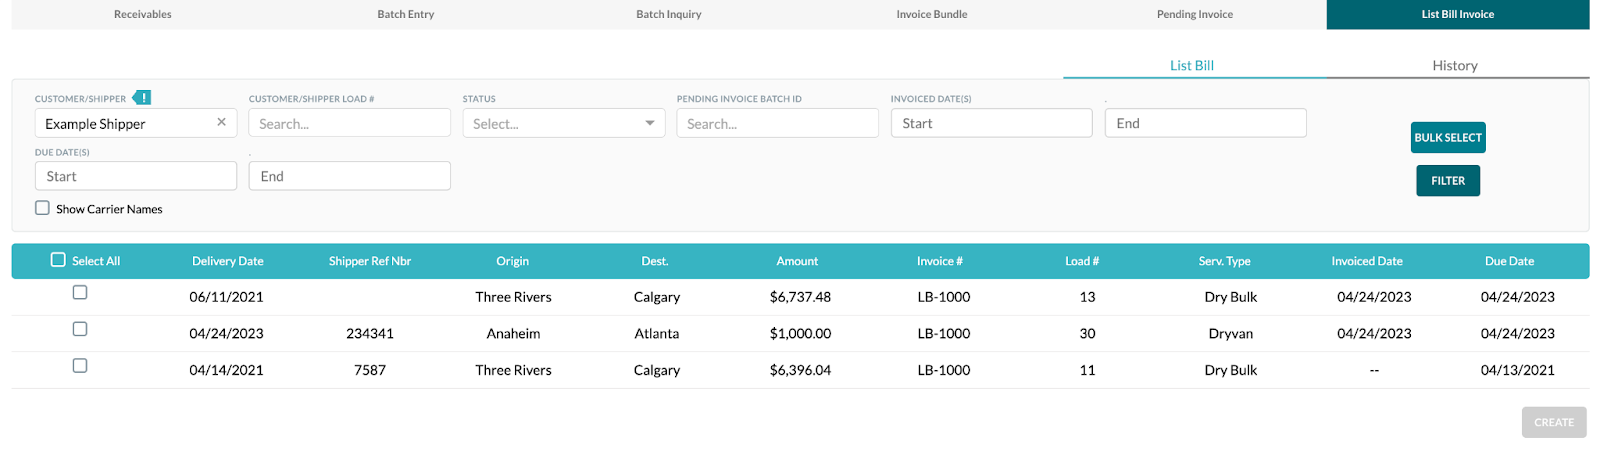Check the Select All checkbox
Screen dimensions: 1600x452
58,260
